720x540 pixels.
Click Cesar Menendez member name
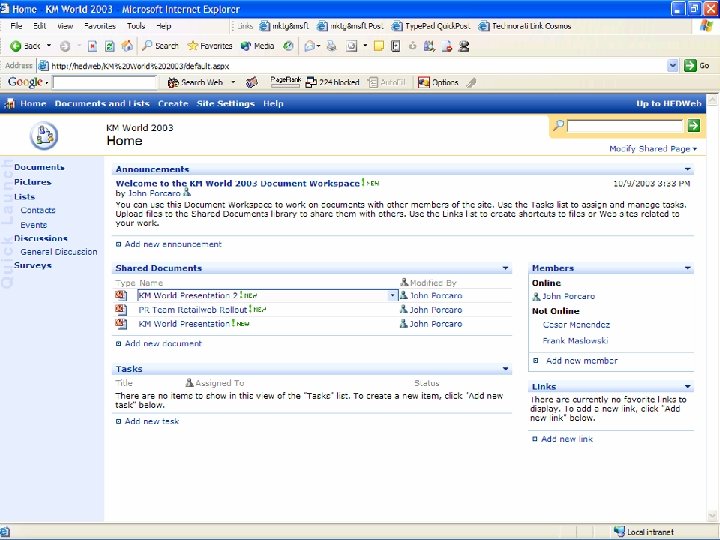tap(576, 325)
